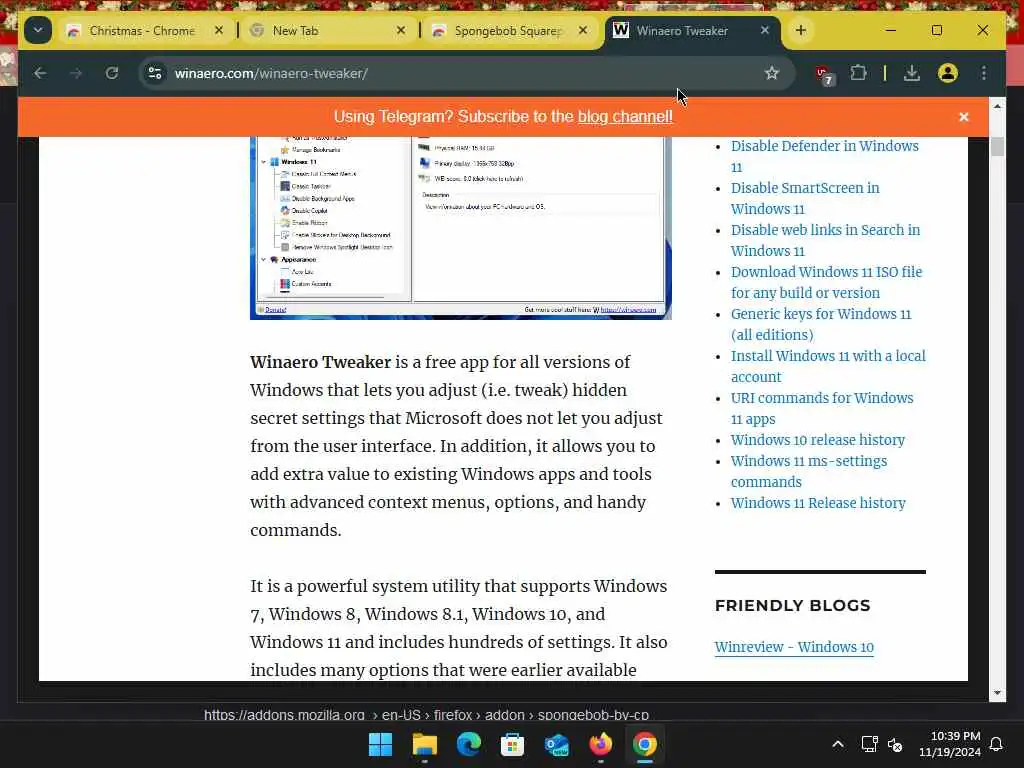
Task: Open Download Windows 11 ISO file link
Action: pos(827,282)
